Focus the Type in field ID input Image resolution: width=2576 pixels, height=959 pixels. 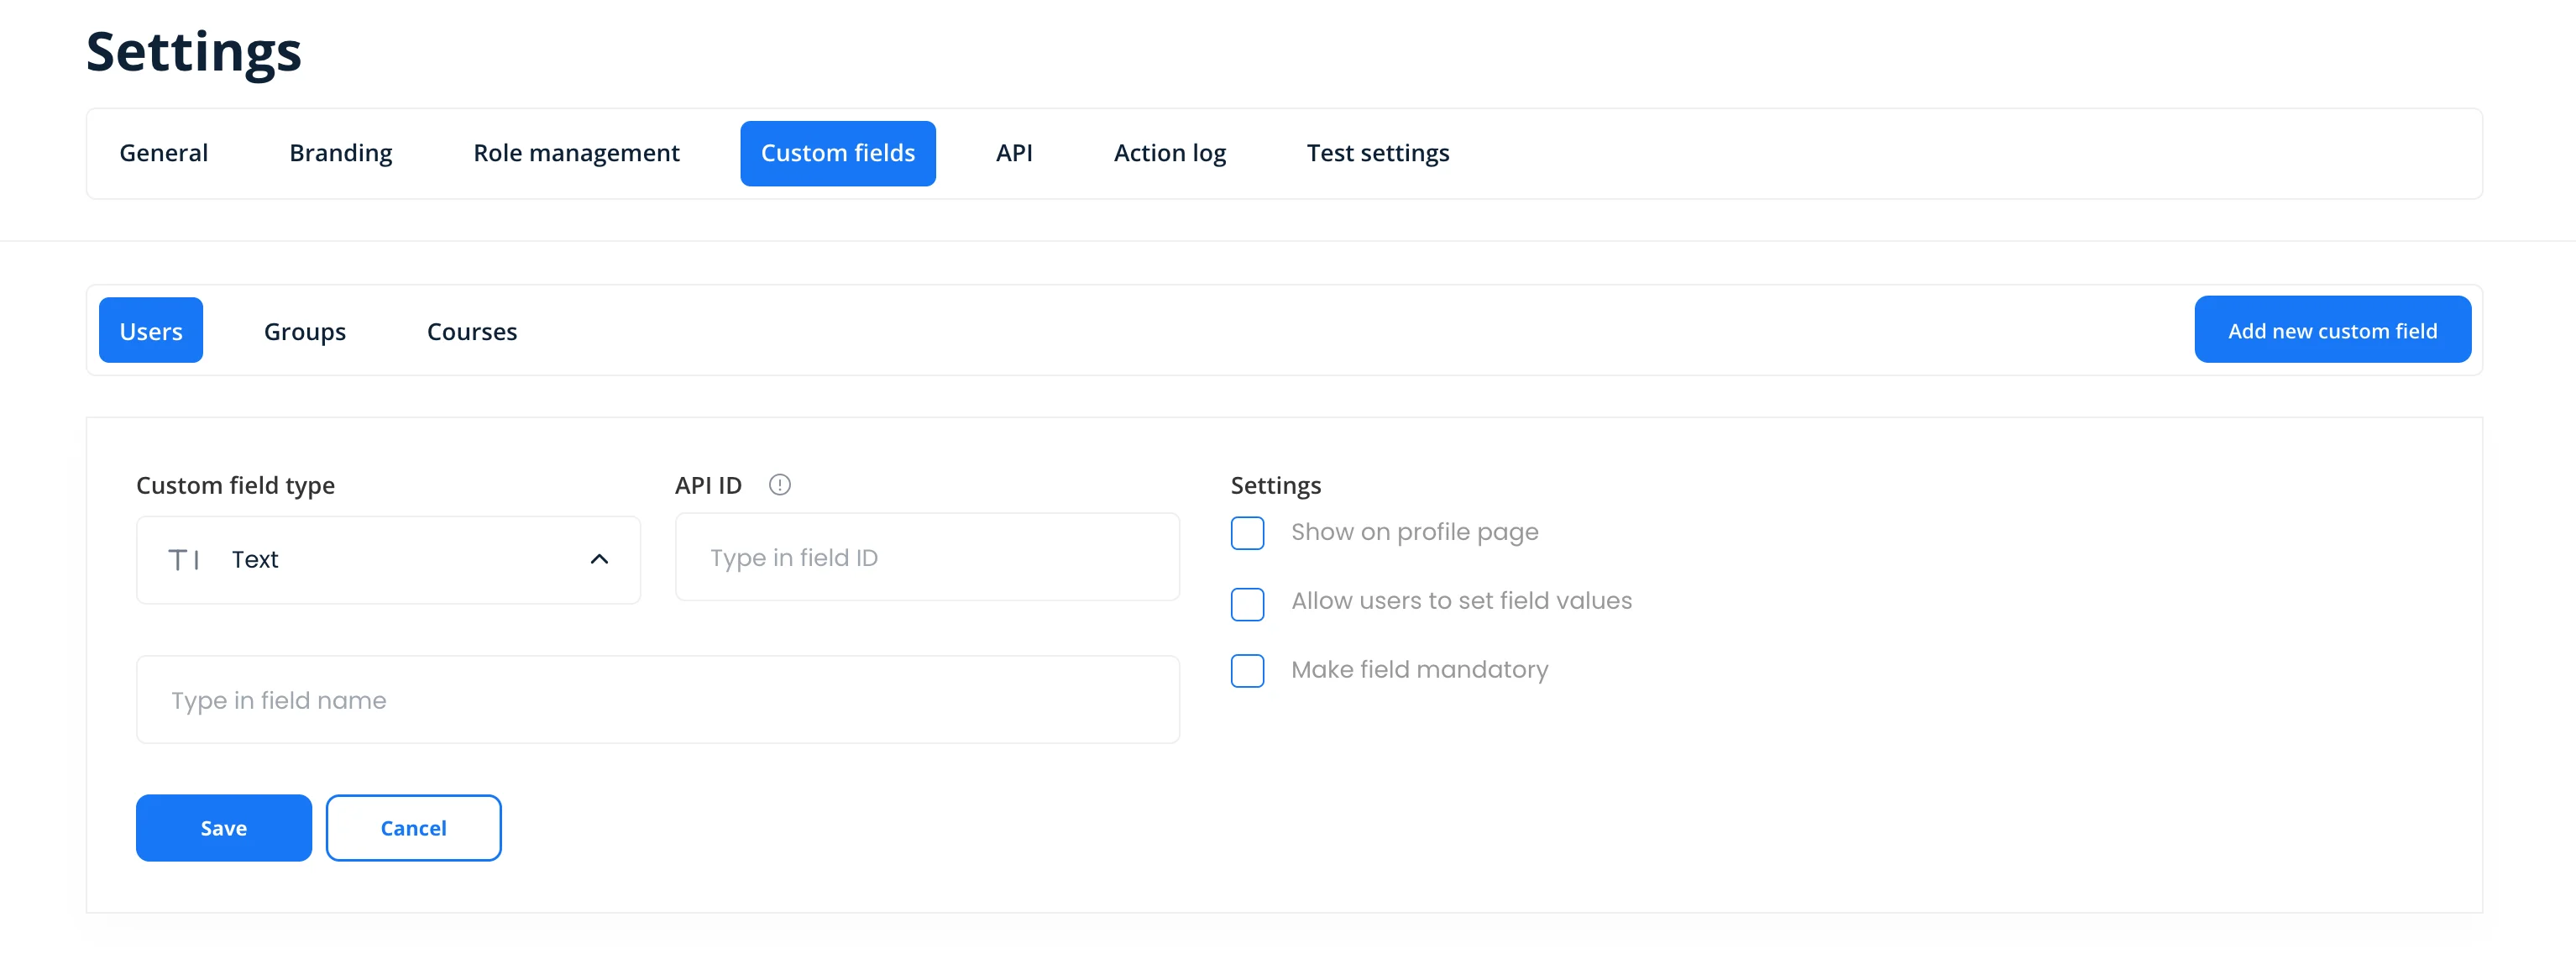coord(926,557)
